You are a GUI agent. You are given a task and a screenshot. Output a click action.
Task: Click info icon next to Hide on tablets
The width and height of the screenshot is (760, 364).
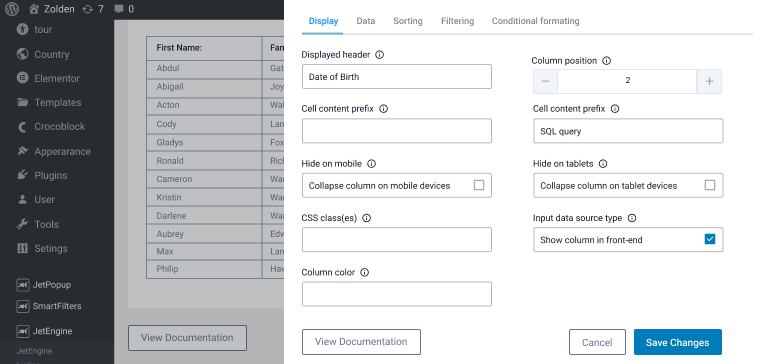point(603,164)
